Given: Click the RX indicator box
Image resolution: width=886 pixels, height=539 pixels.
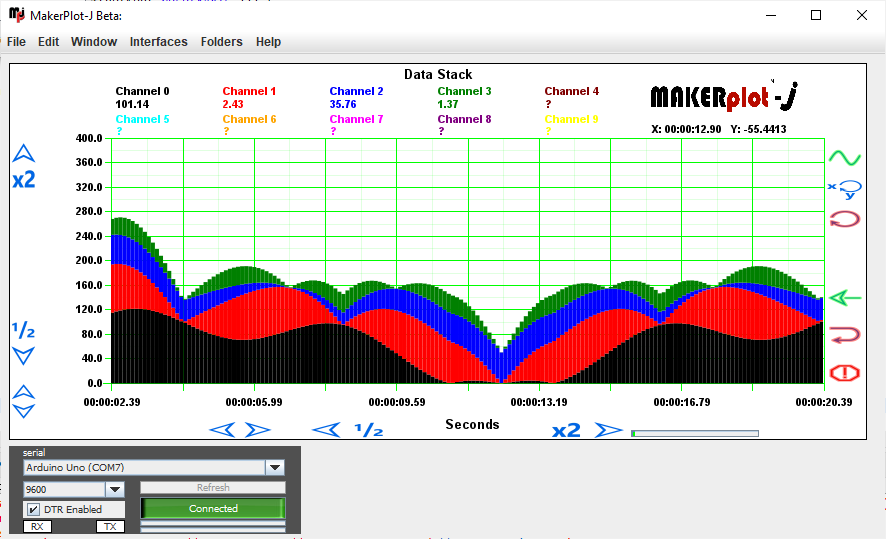Looking at the screenshot, I should point(37,527).
